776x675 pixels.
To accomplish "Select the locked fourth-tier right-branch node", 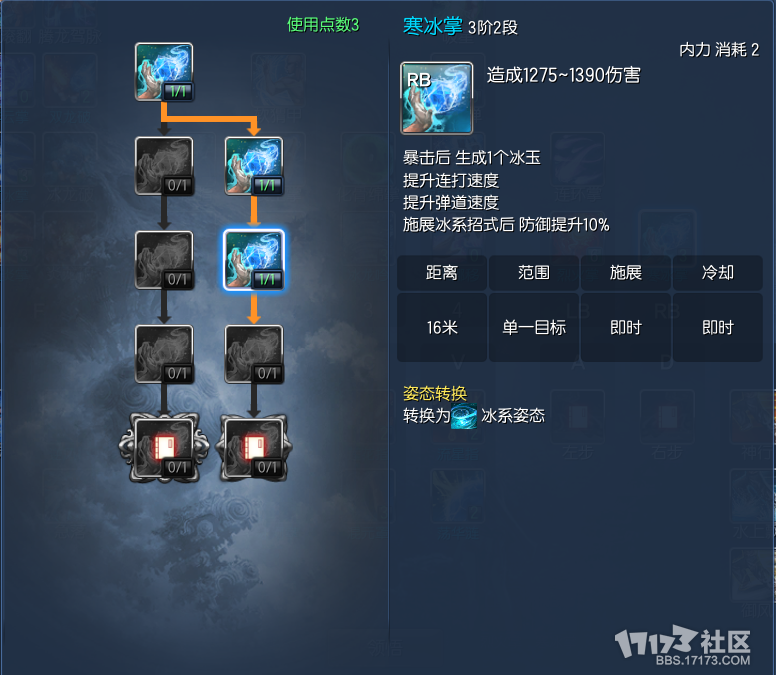I will pyautogui.click(x=254, y=354).
